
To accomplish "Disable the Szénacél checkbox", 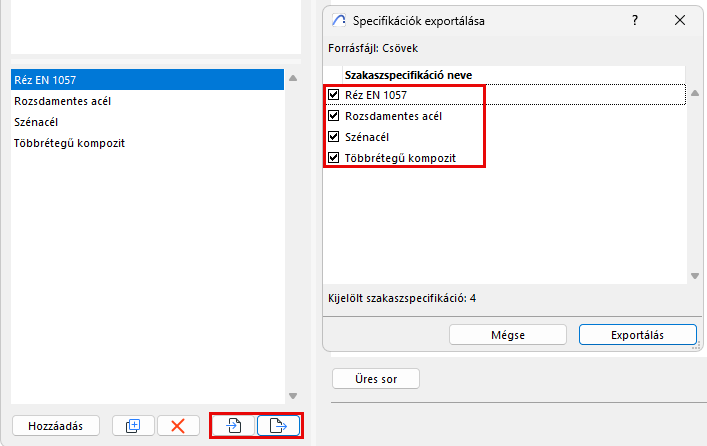I will (335, 137).
